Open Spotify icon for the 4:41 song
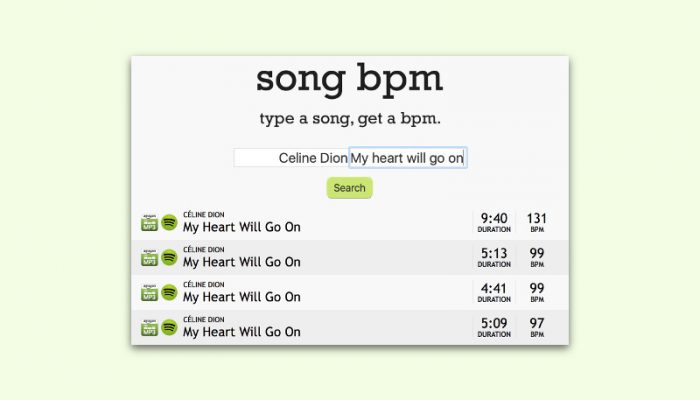The height and width of the screenshot is (400, 700). [169, 292]
